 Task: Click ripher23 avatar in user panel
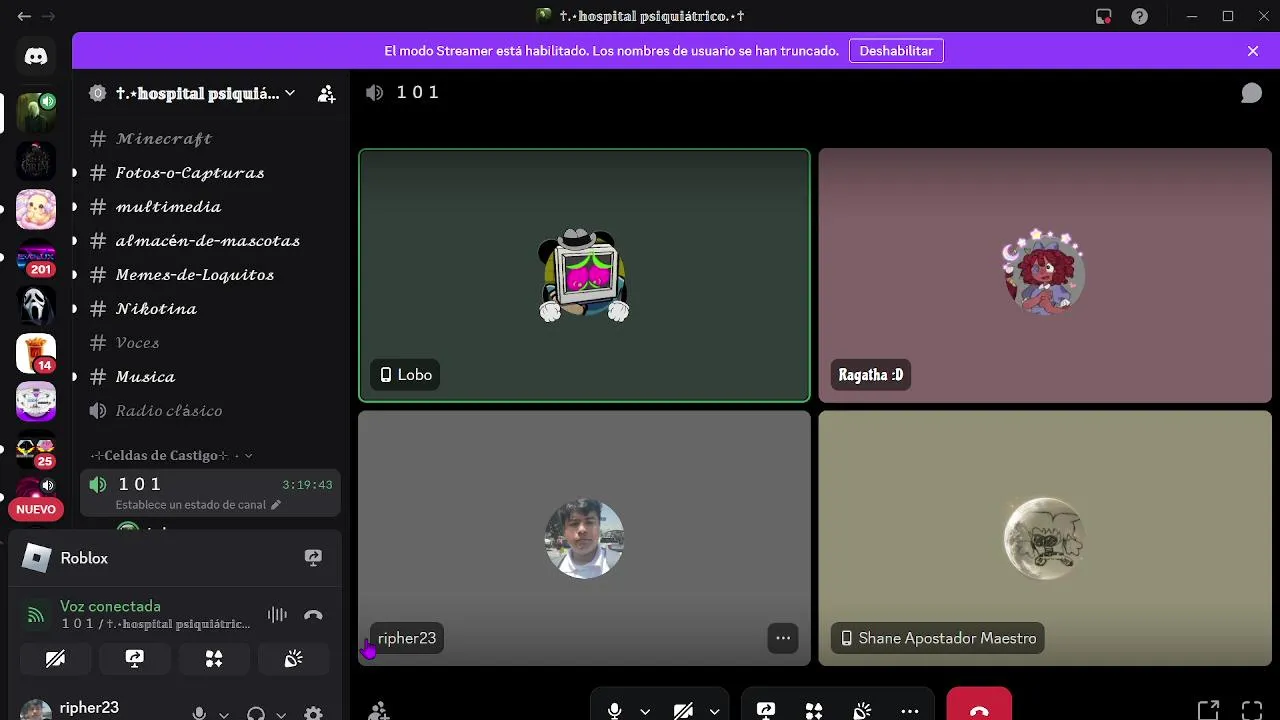click(x=36, y=711)
